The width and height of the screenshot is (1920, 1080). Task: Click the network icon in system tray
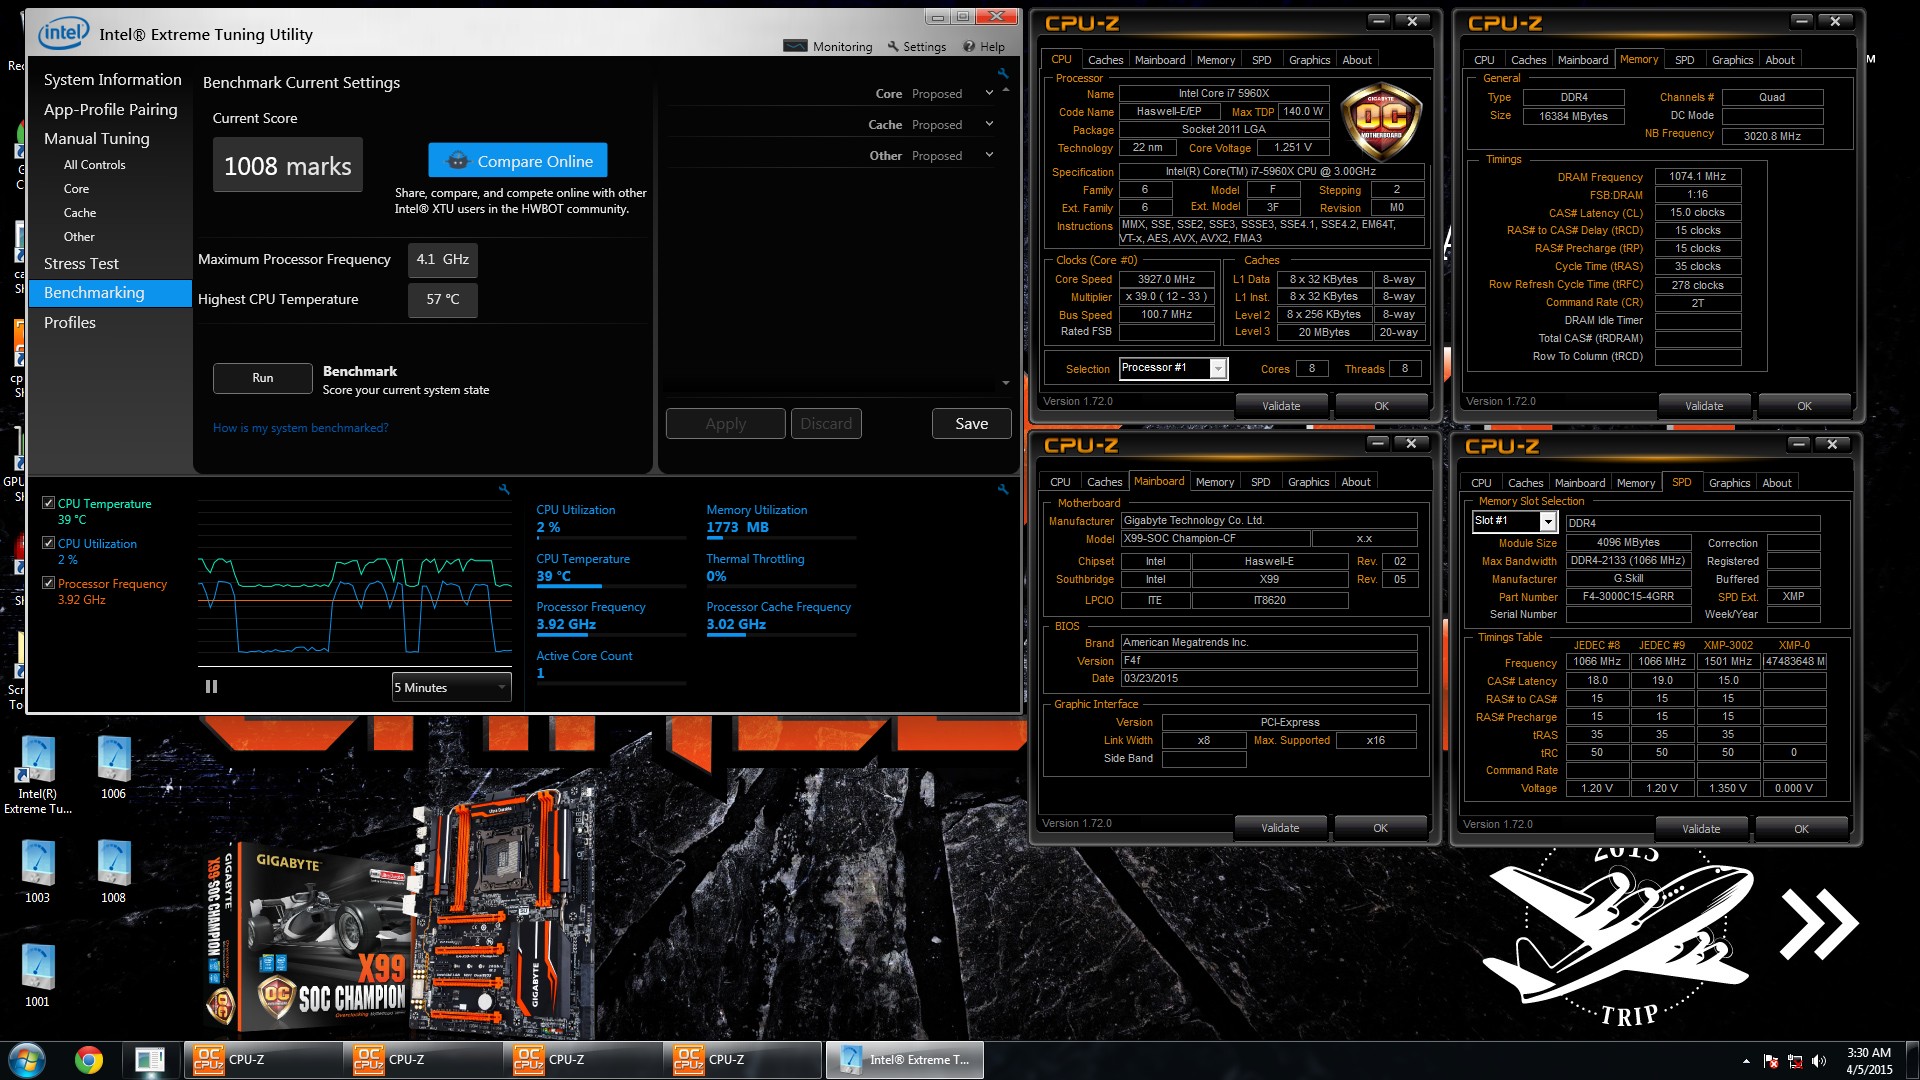click(x=1795, y=1061)
